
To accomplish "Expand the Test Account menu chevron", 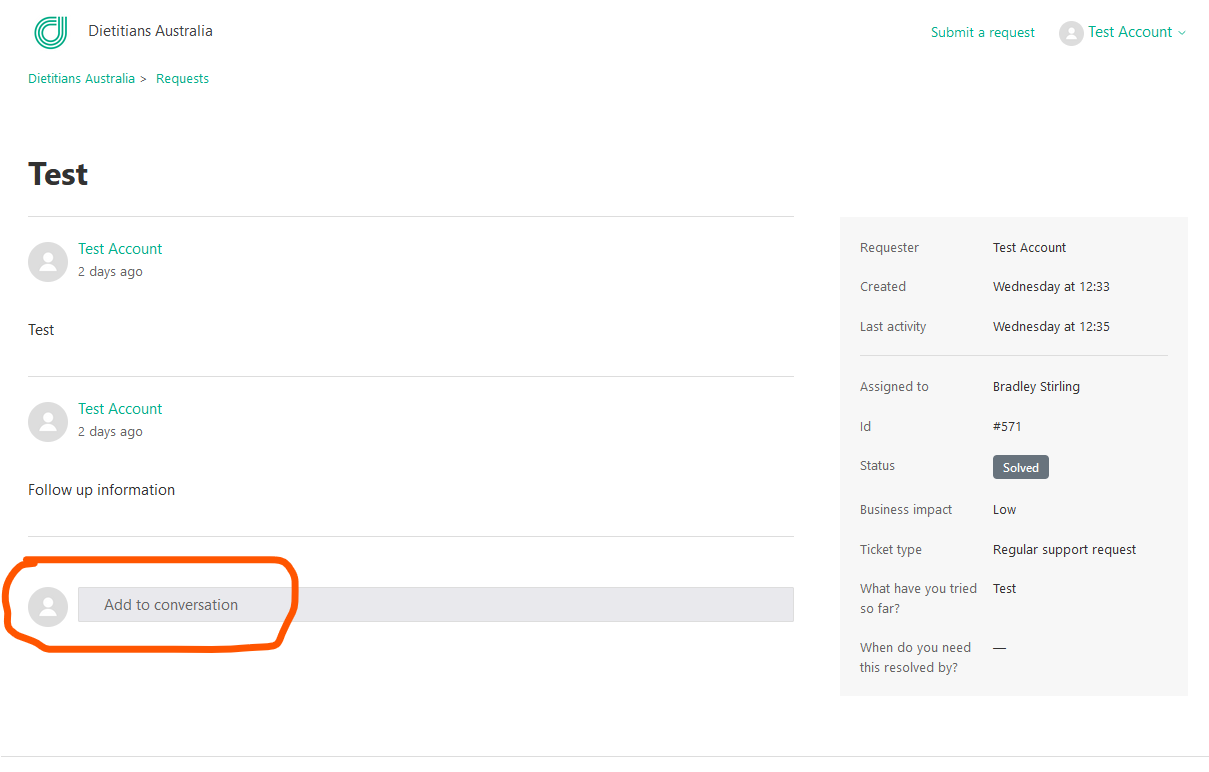I will click(1182, 33).
